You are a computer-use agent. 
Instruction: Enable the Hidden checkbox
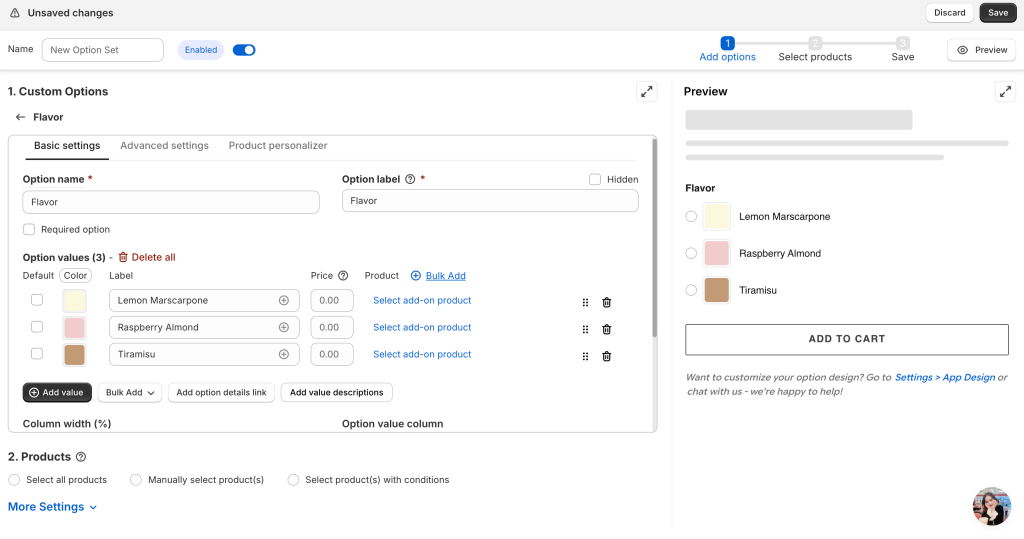pyautogui.click(x=595, y=180)
